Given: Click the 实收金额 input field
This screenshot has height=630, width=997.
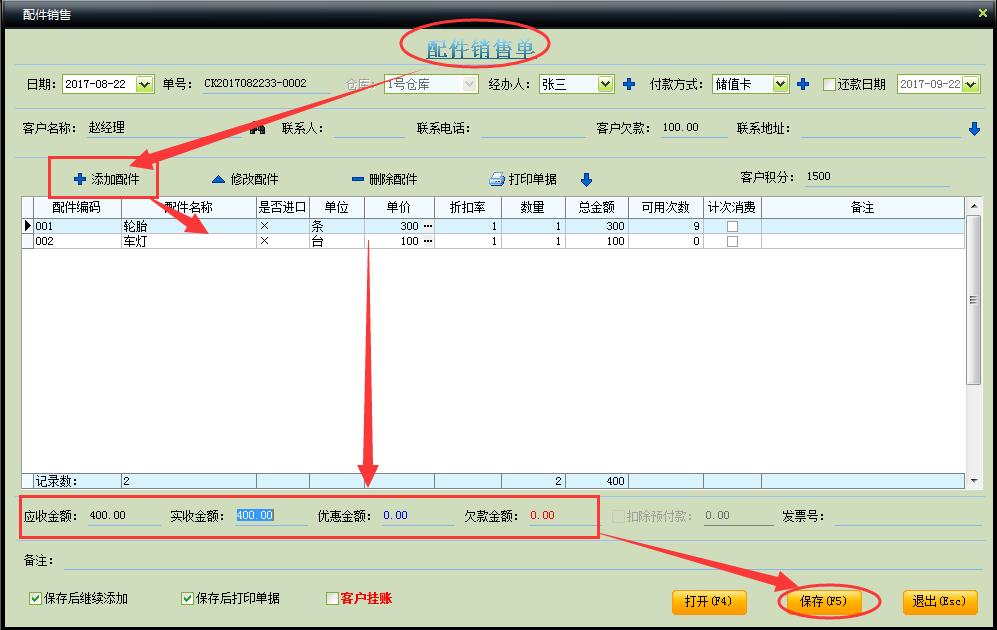Looking at the screenshot, I should (x=270, y=516).
